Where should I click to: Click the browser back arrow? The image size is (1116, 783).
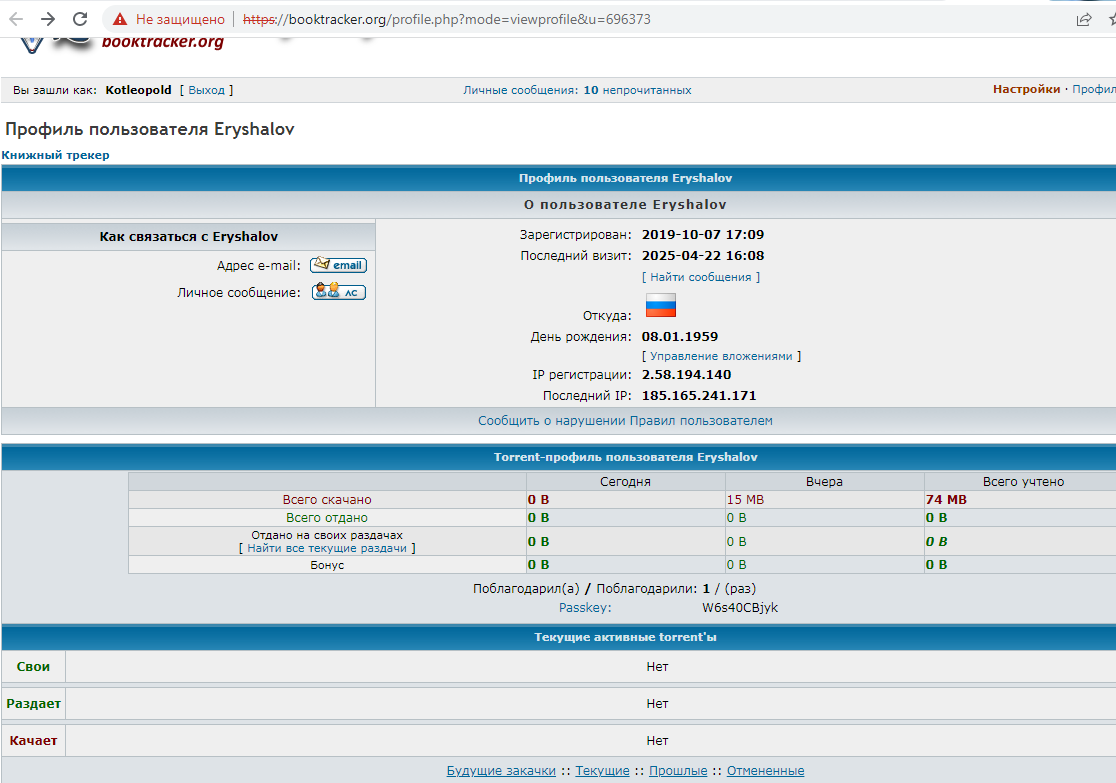[x=16, y=19]
